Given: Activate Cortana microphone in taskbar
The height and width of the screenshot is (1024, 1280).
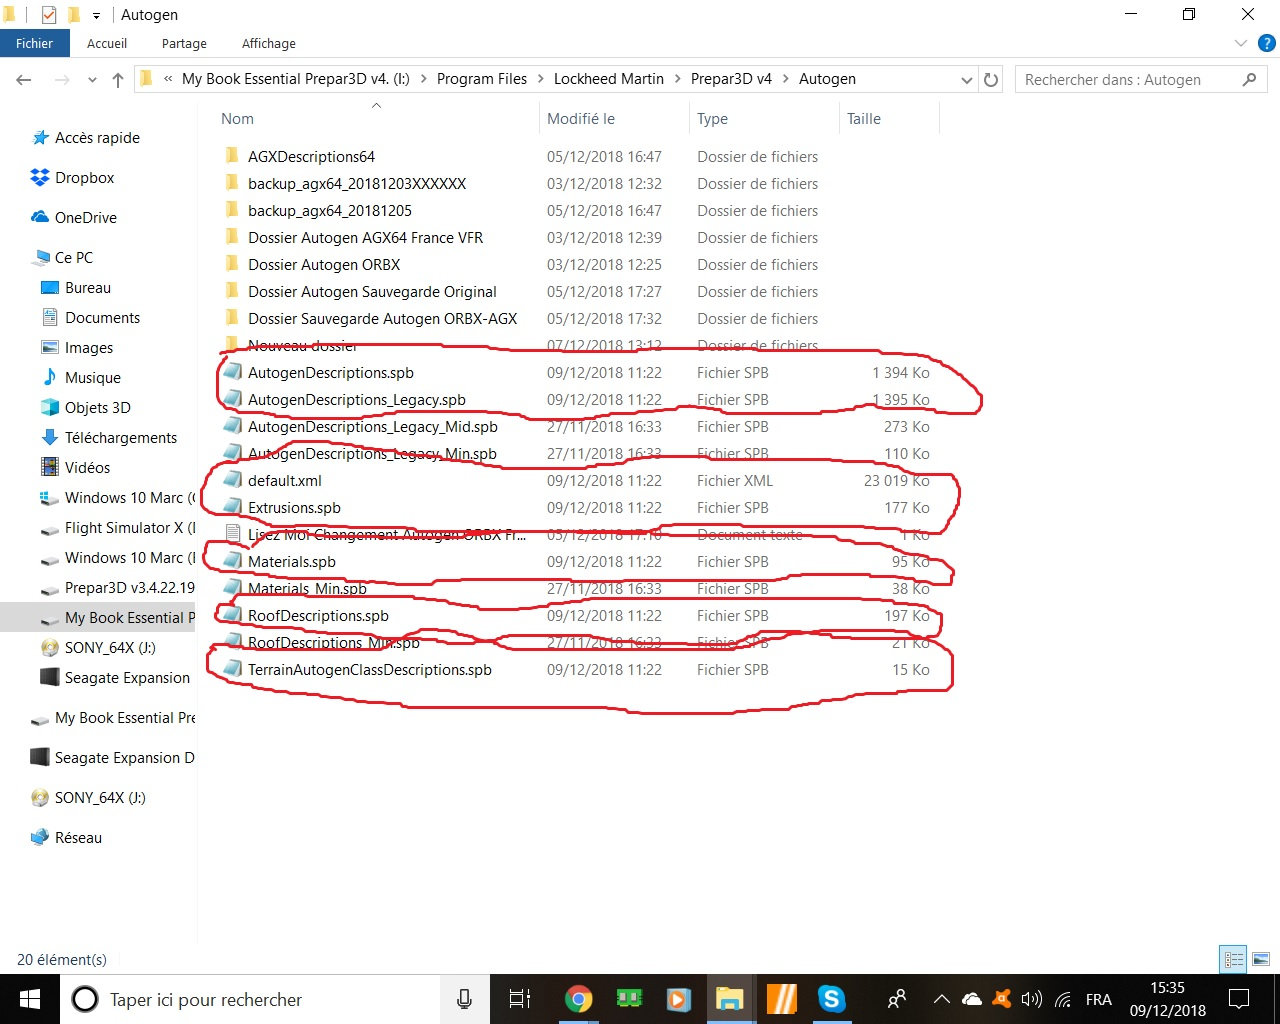Looking at the screenshot, I should coord(465,999).
